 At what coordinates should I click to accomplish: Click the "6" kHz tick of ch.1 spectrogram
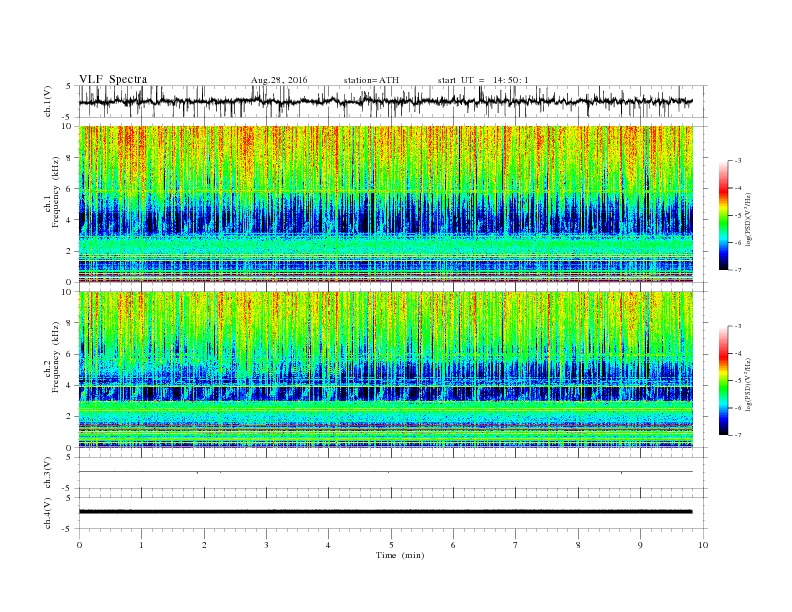click(x=70, y=189)
